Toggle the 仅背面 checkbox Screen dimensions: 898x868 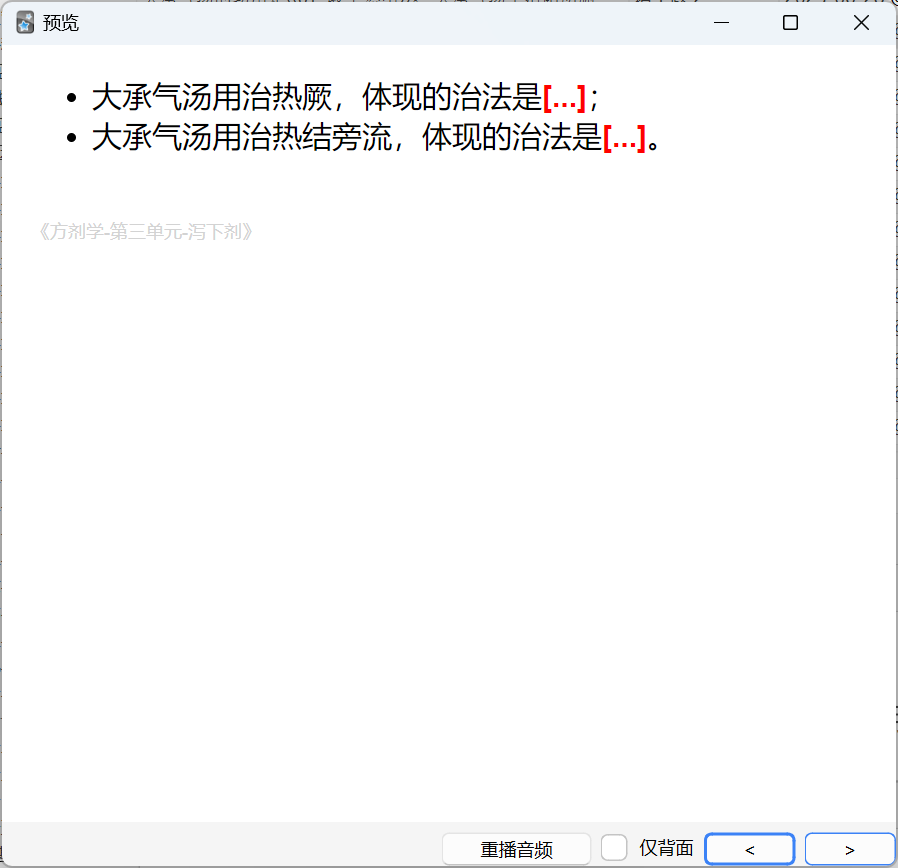pos(614,848)
